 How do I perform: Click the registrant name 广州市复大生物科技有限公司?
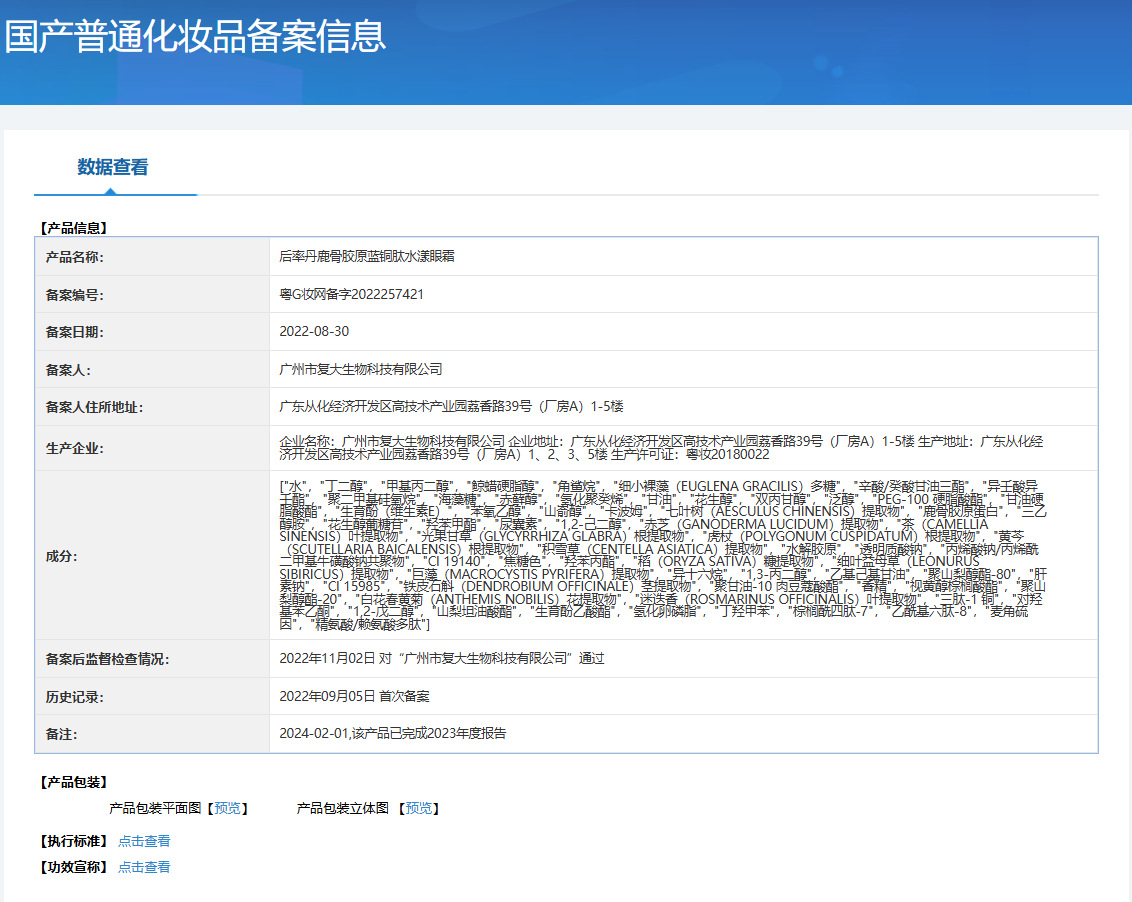point(360,370)
